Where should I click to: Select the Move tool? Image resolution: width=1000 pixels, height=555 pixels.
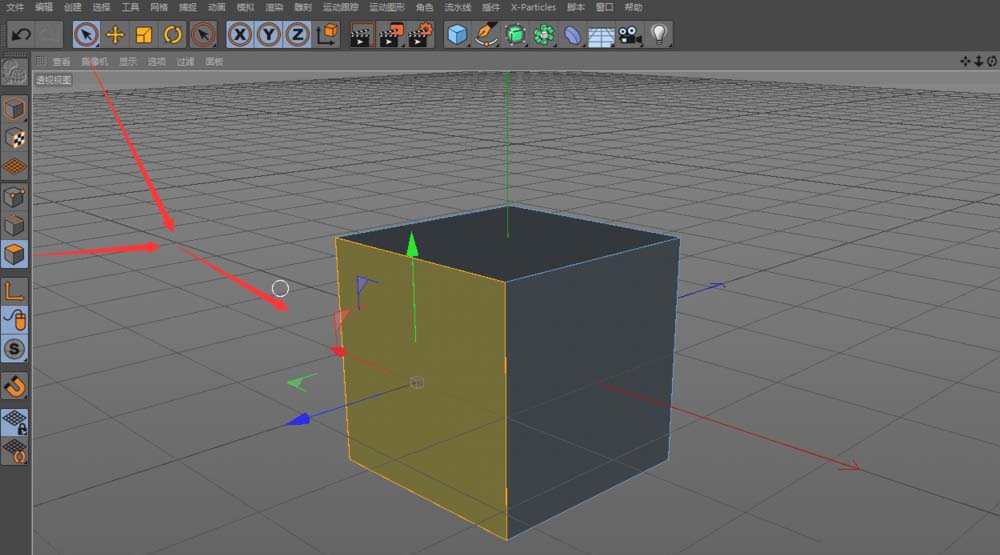[x=115, y=35]
